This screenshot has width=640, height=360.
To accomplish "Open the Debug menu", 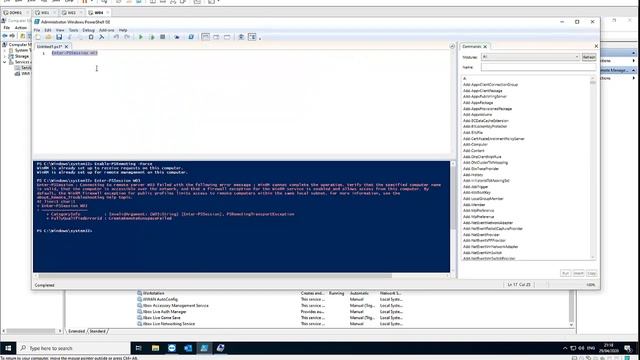I will 88,30.
